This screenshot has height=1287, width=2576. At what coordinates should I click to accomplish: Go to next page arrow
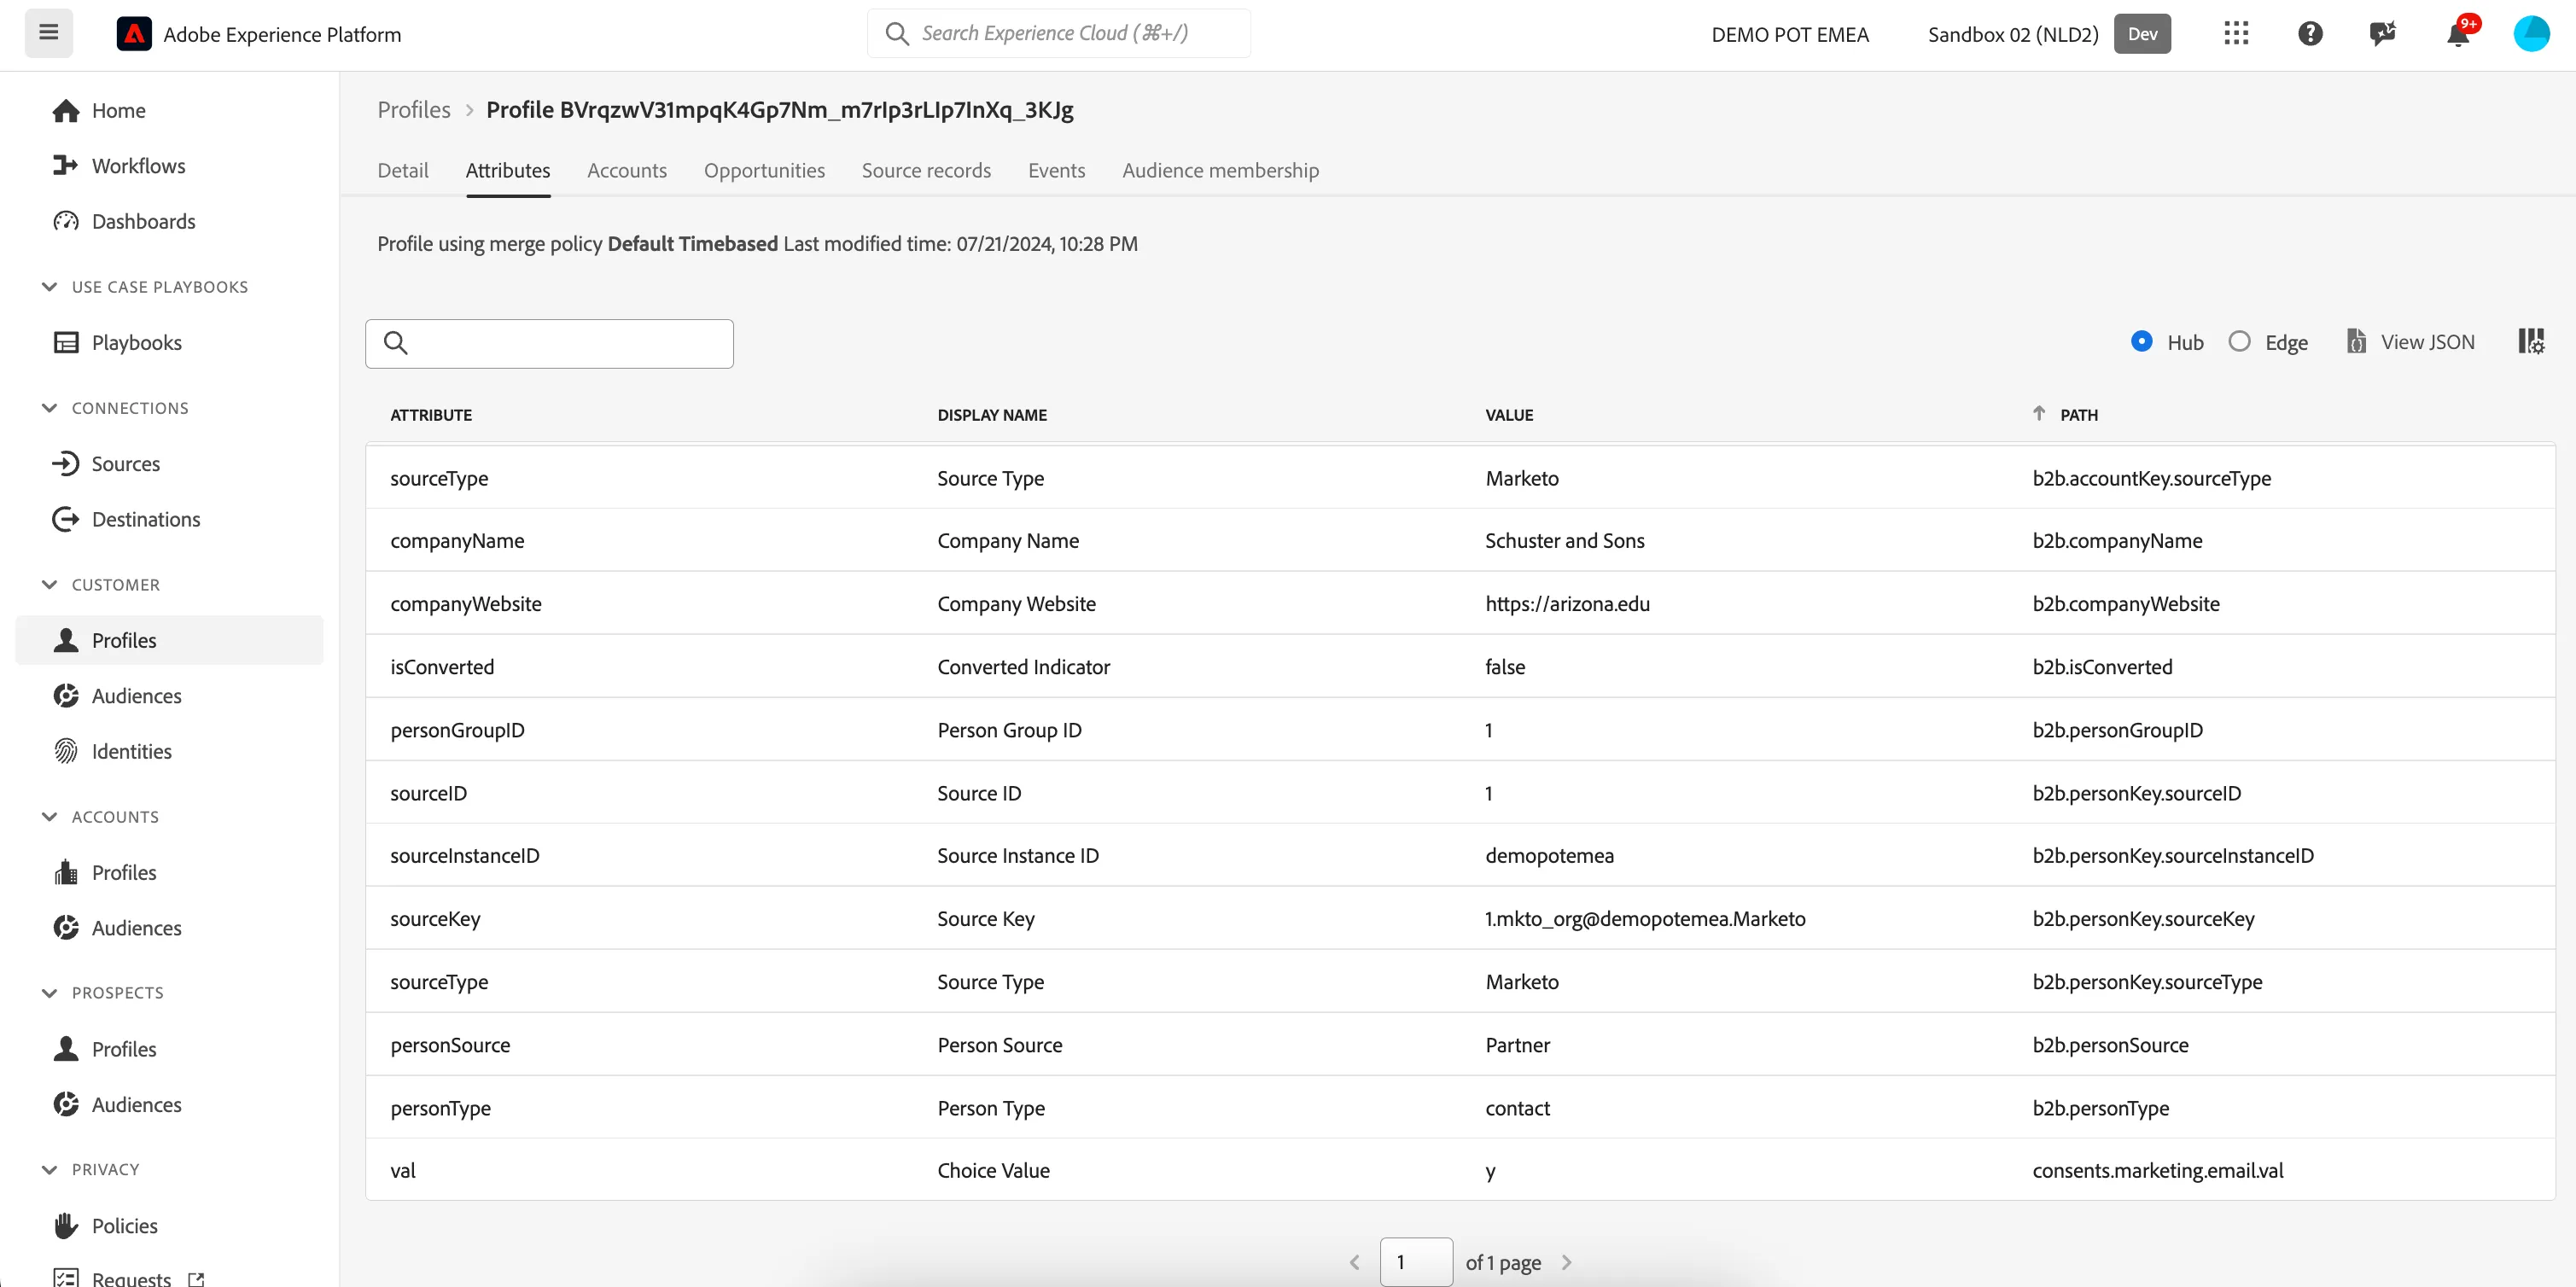click(x=1566, y=1262)
